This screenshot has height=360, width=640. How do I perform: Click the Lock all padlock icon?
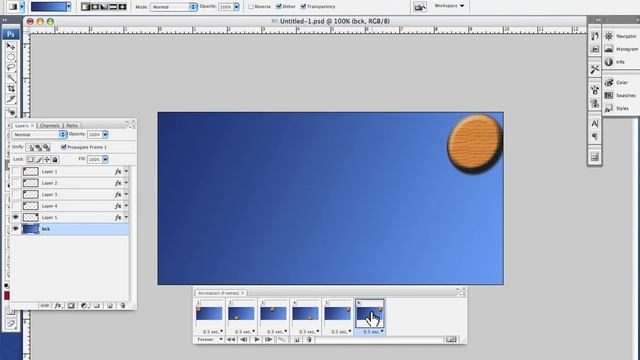55,160
